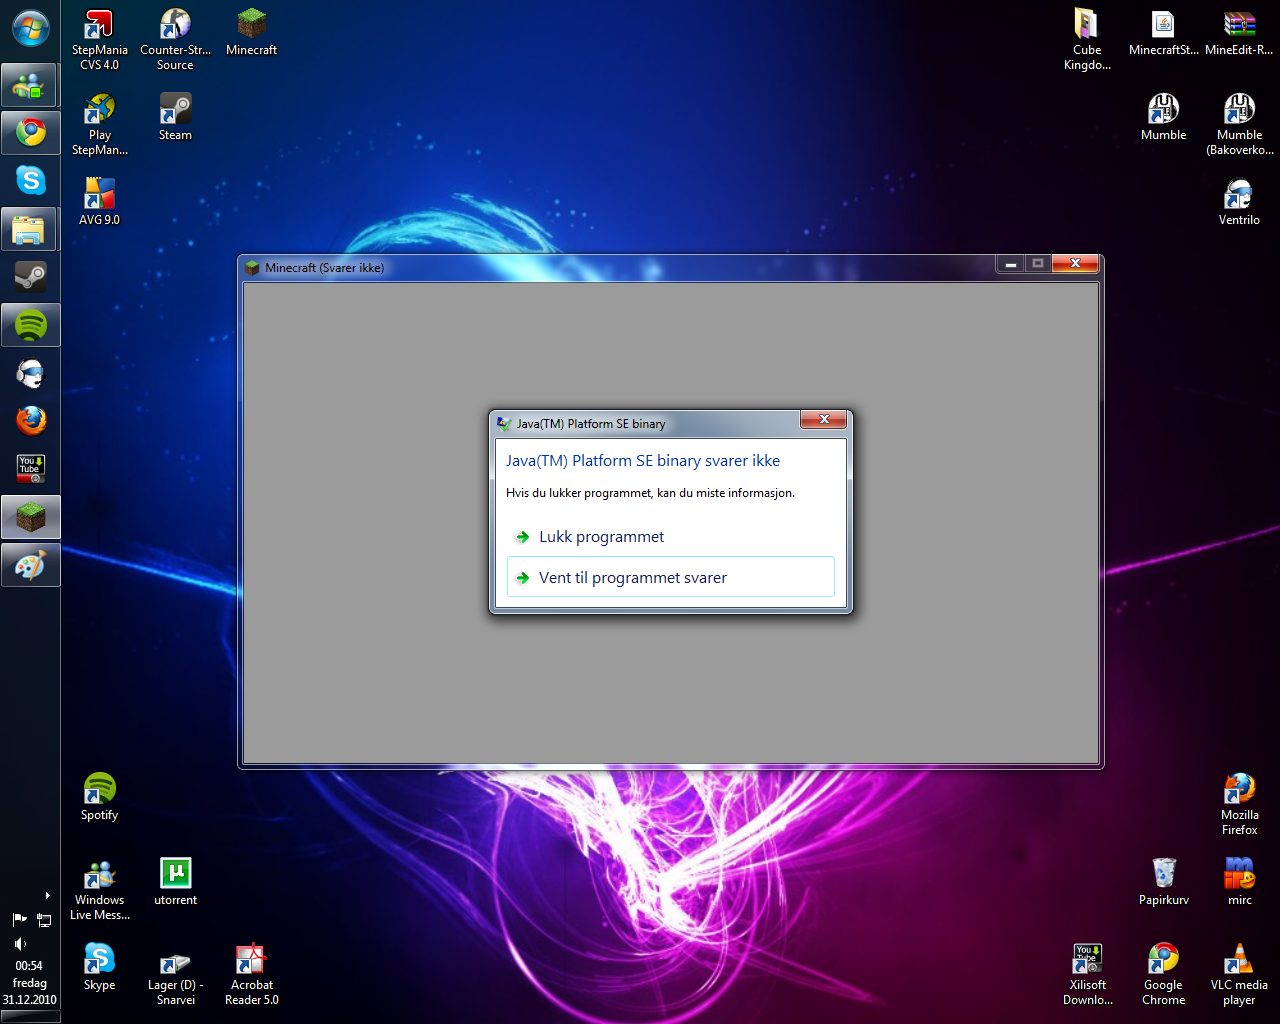Click the Windows Start orb
The image size is (1280, 1024).
pyautogui.click(x=30, y=29)
